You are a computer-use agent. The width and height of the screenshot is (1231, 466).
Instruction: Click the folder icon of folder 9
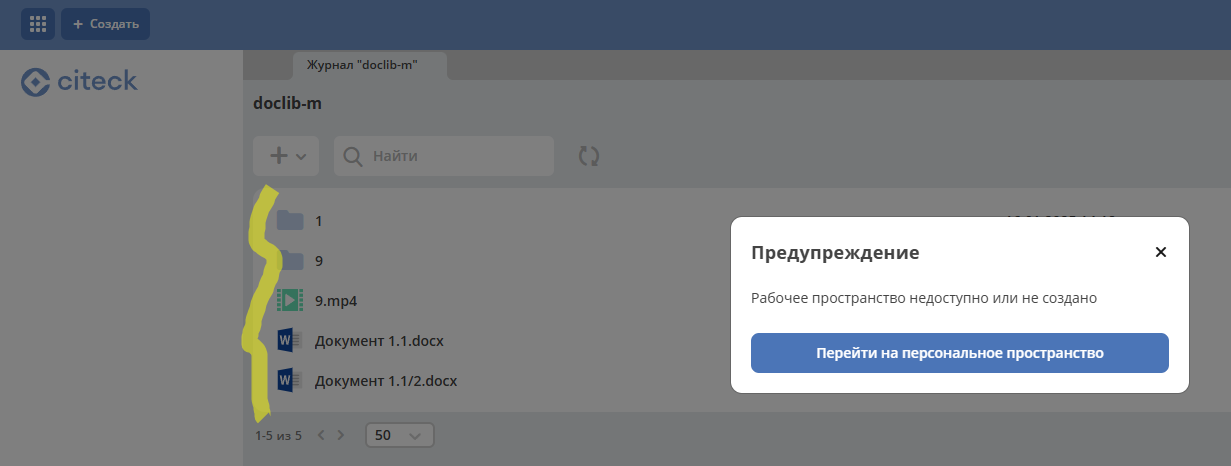[290, 260]
